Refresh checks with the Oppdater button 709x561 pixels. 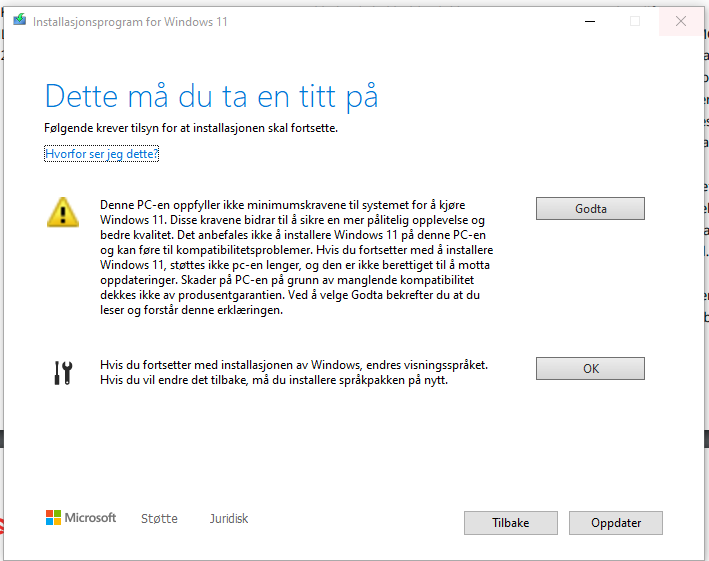pos(615,523)
